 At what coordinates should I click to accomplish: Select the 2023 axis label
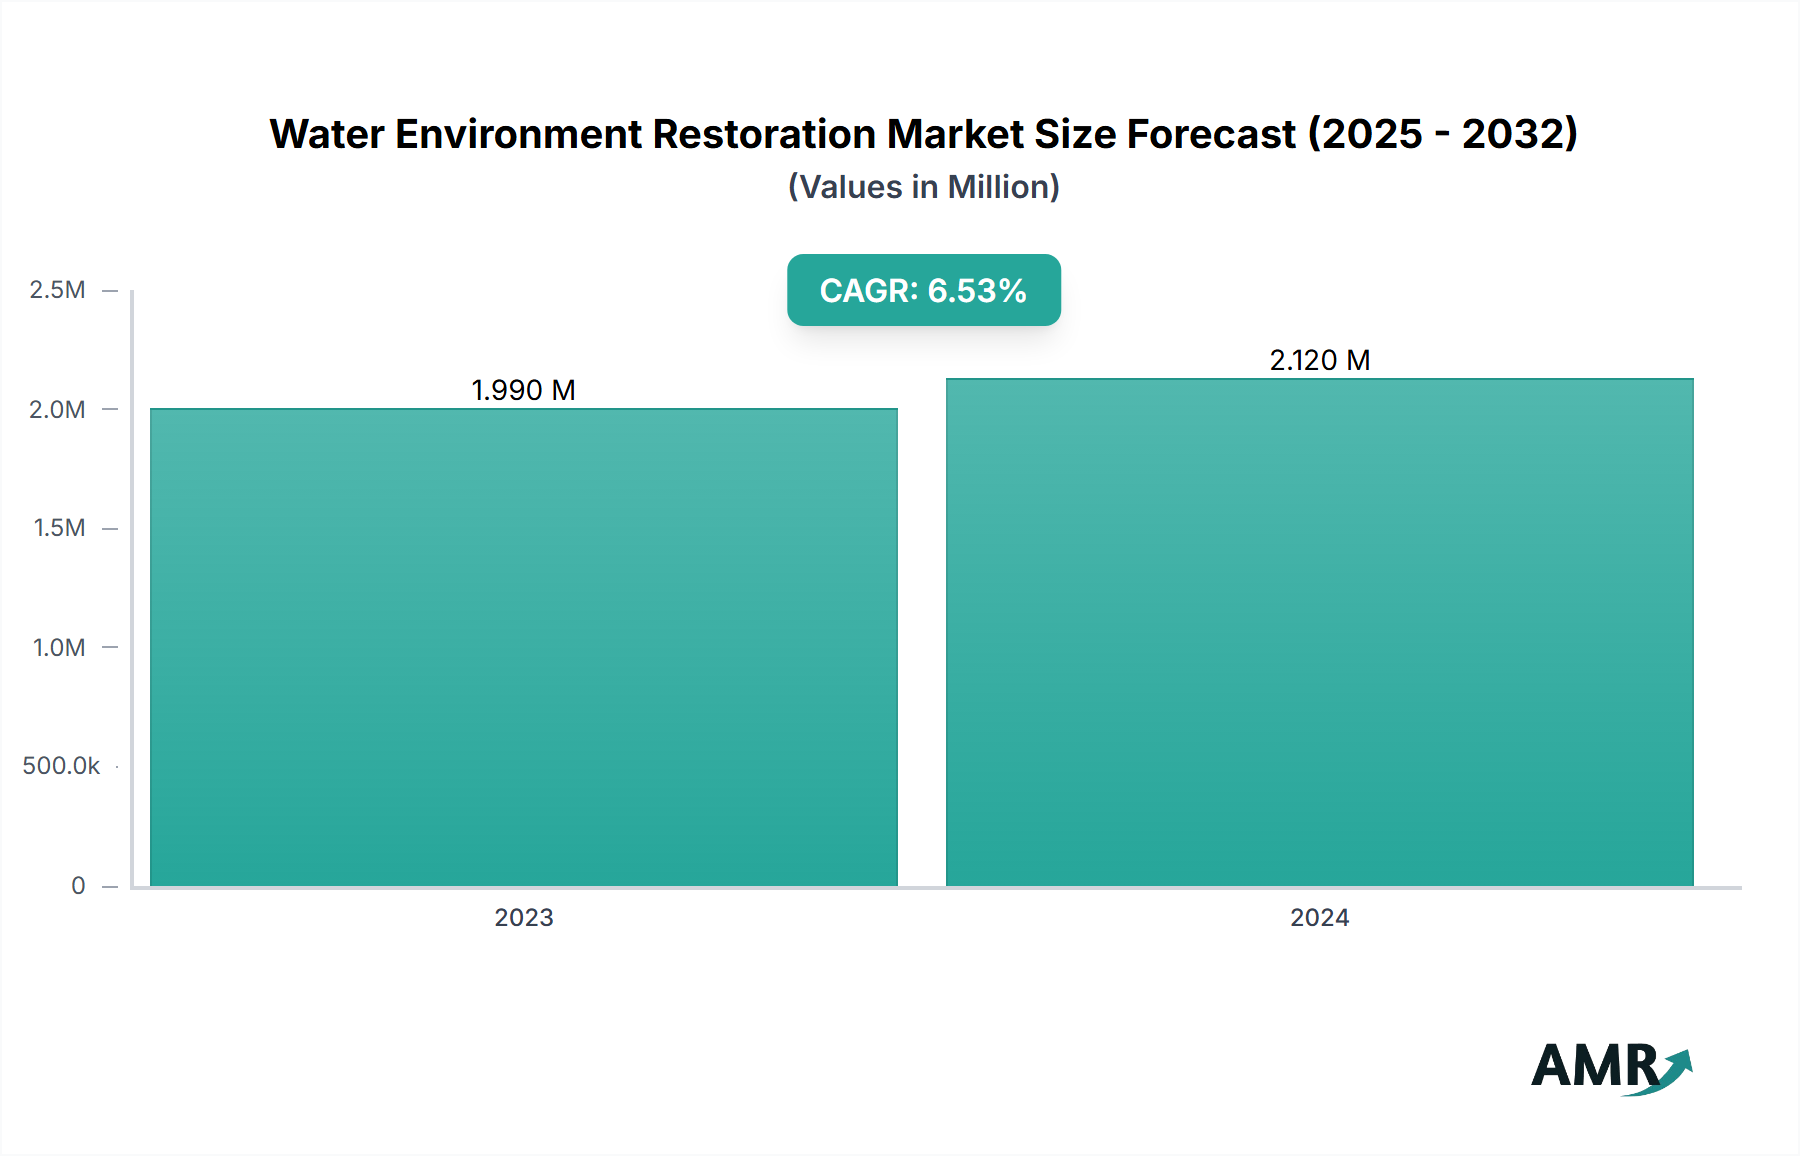coord(524,917)
